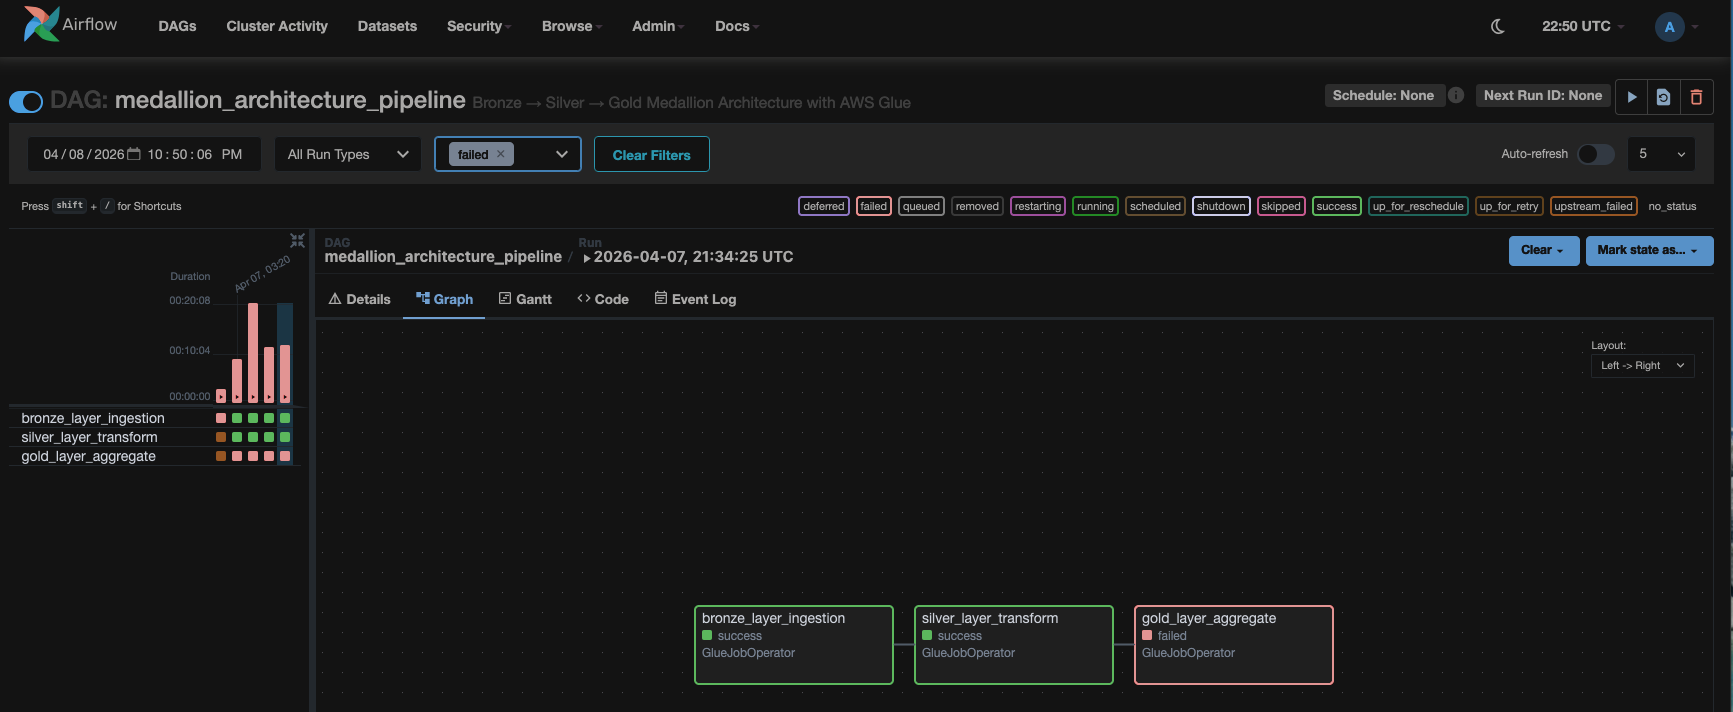This screenshot has height=712, width=1733.
Task: Delete the DAG with the trash icon
Action: (1696, 97)
